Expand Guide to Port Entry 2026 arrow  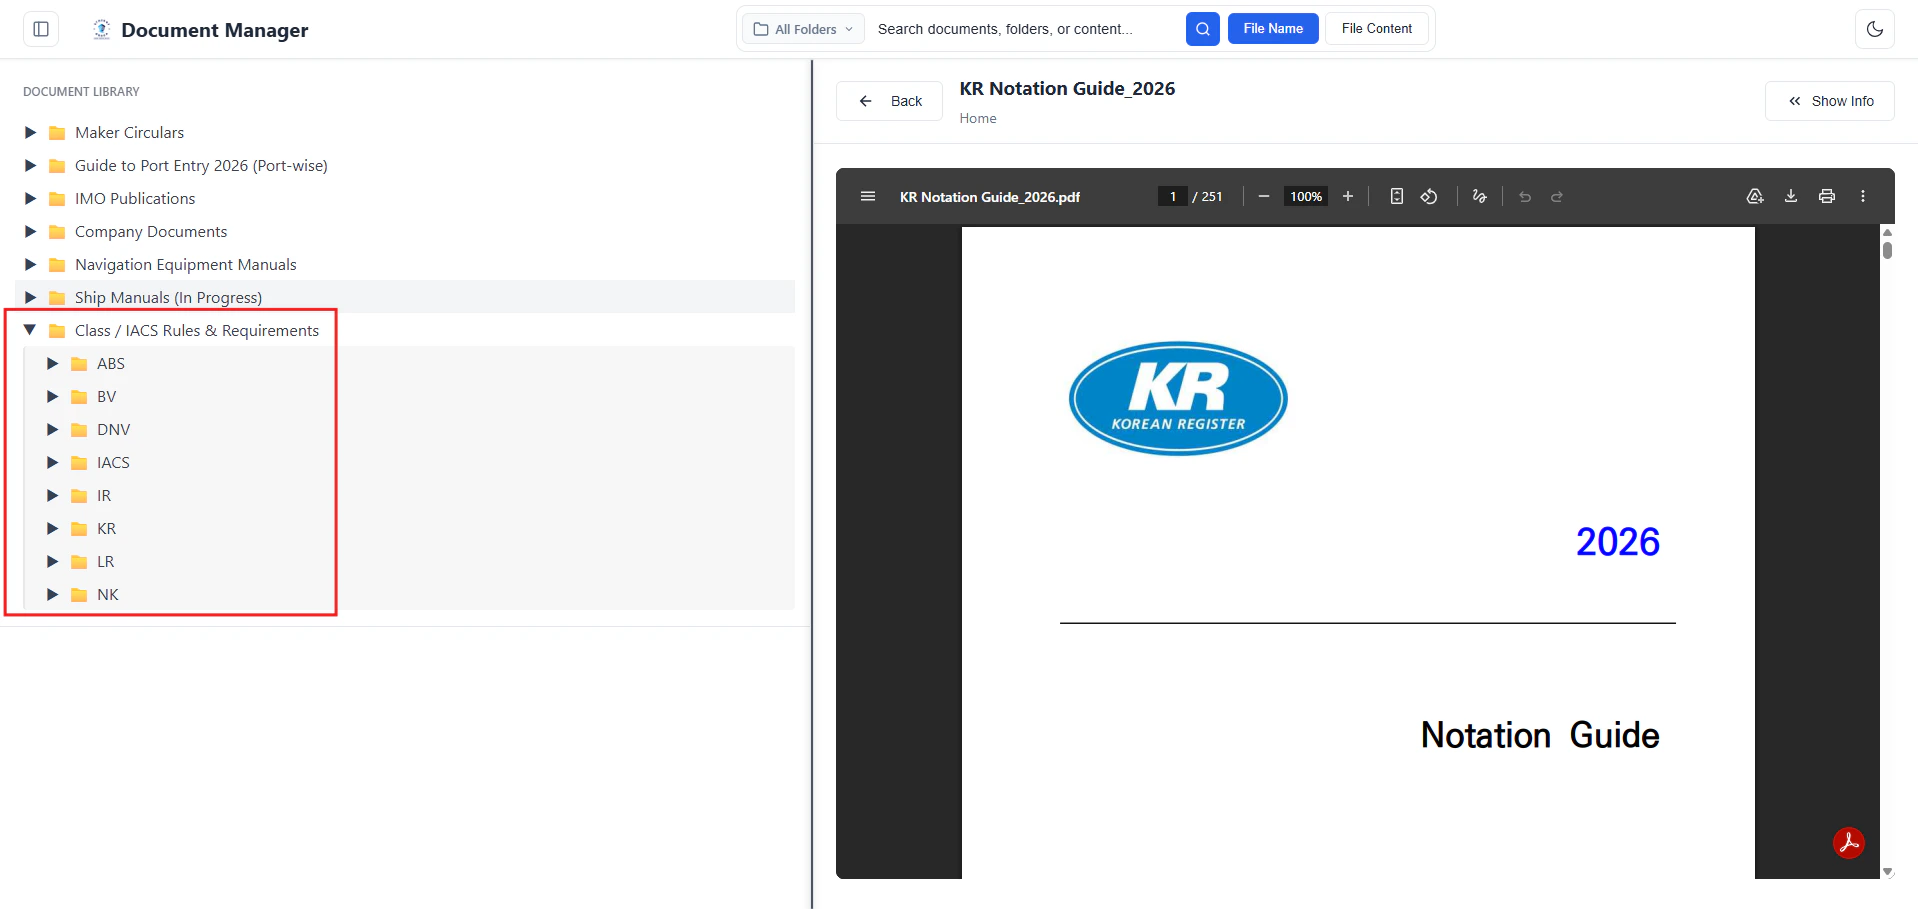coord(30,165)
